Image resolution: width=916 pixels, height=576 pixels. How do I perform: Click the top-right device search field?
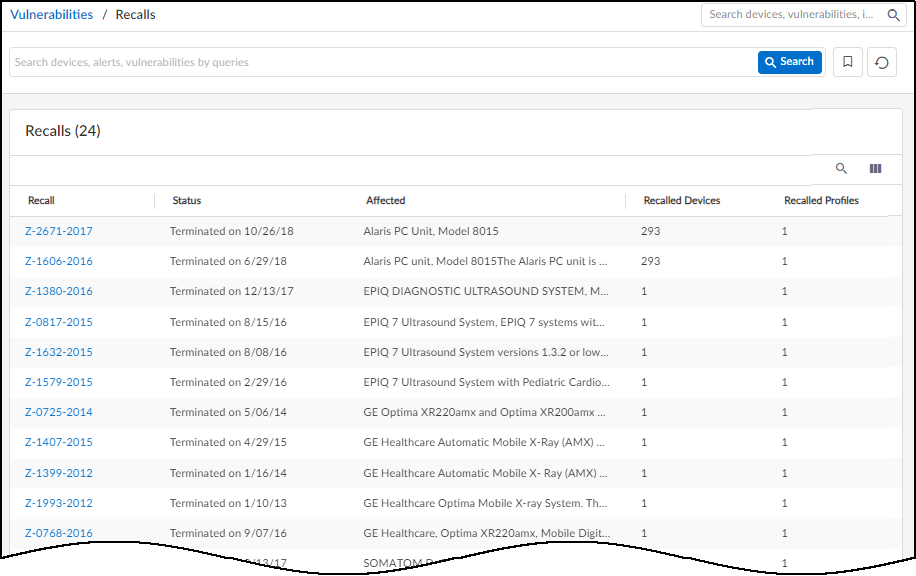coord(792,15)
